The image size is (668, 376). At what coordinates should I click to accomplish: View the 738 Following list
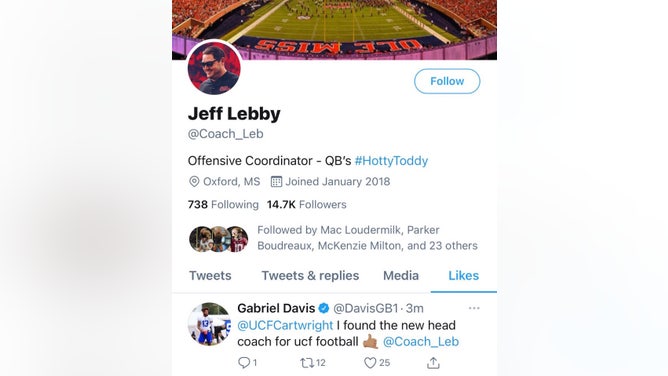click(x=223, y=205)
